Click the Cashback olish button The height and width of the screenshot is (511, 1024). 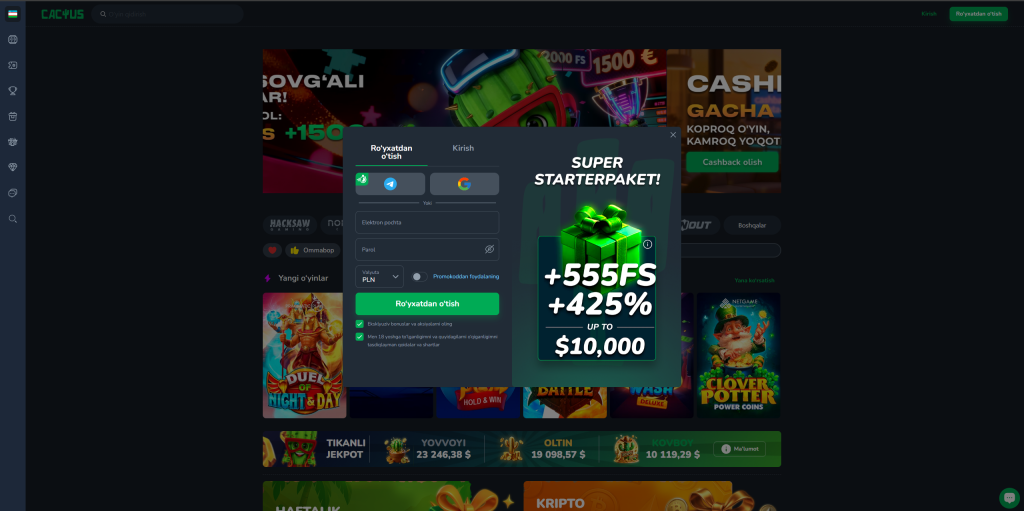(732, 162)
